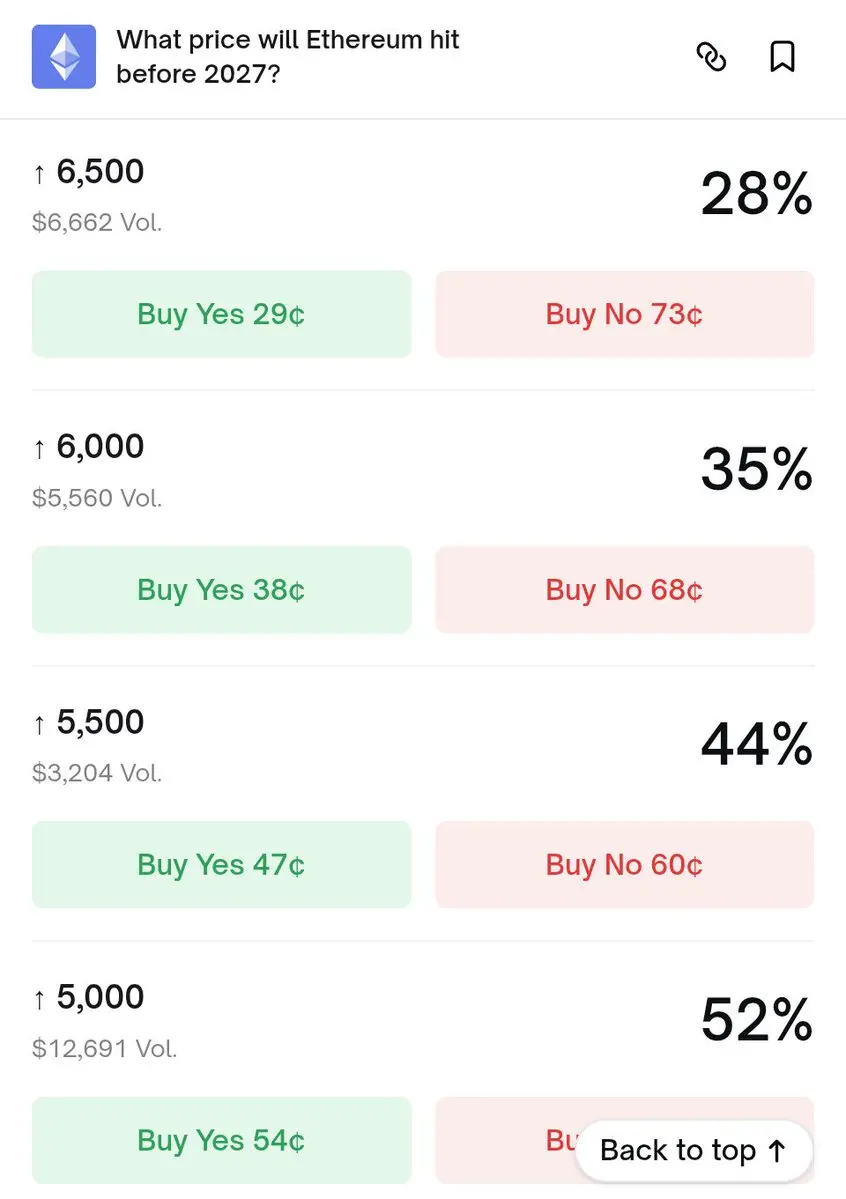Click the 52% probability value
The image size is (846, 1199).
coord(756,1019)
